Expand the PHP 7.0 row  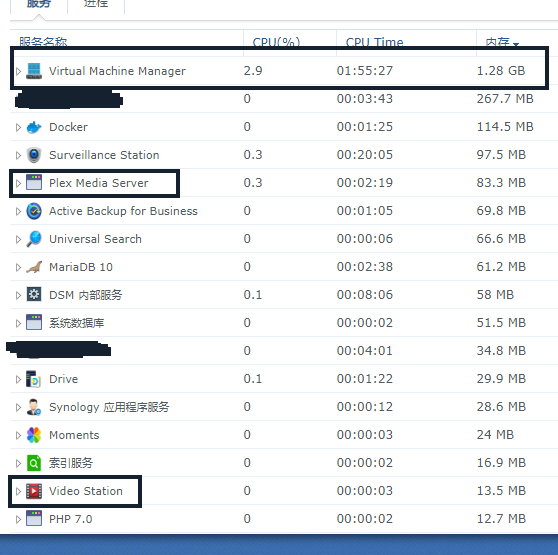(x=19, y=519)
